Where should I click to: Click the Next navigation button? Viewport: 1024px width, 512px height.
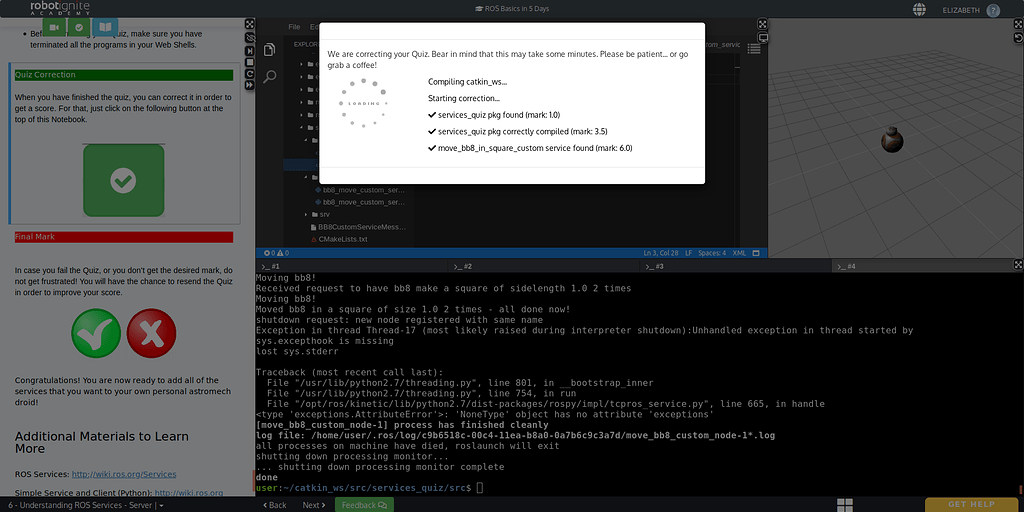click(314, 505)
